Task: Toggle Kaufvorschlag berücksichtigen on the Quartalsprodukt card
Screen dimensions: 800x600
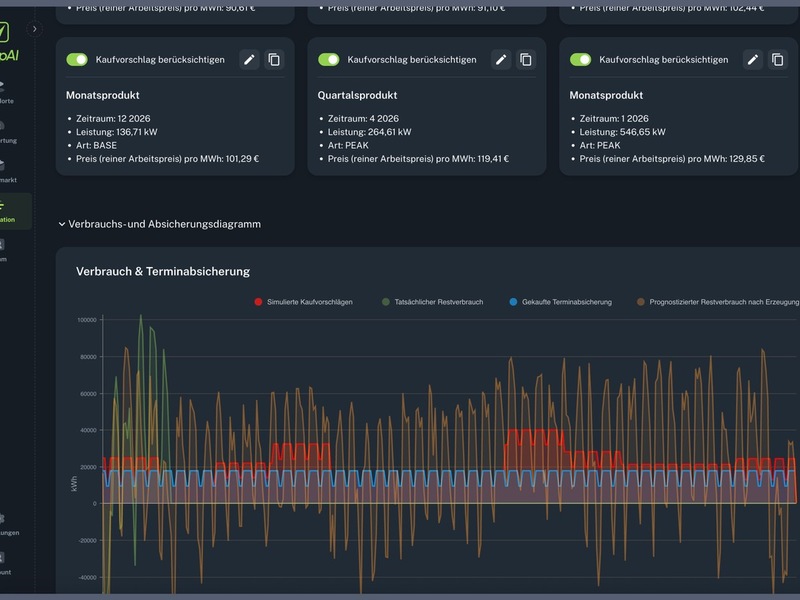Action: pyautogui.click(x=329, y=60)
